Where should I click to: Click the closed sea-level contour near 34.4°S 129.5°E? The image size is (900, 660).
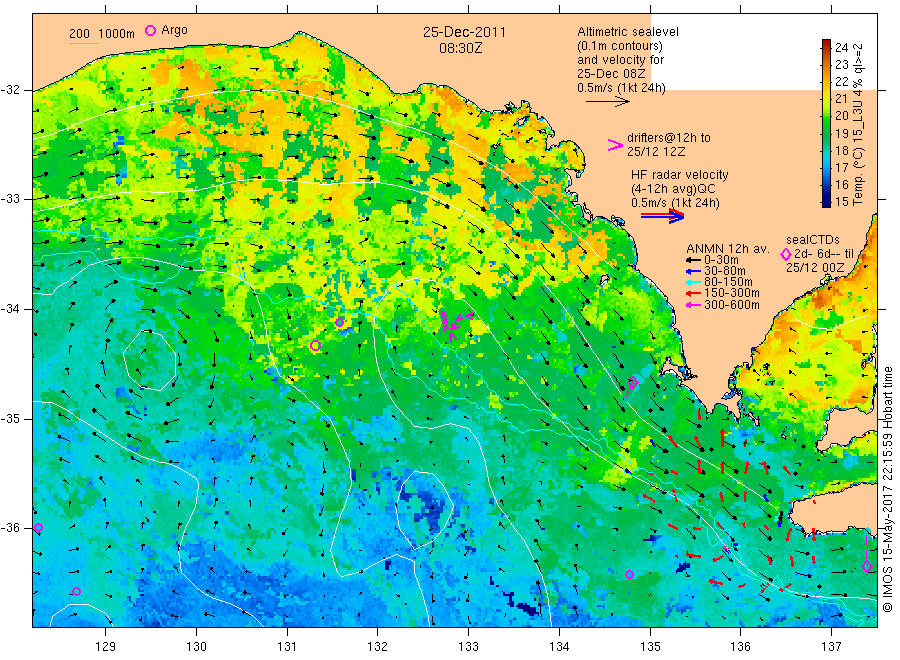coord(149,360)
